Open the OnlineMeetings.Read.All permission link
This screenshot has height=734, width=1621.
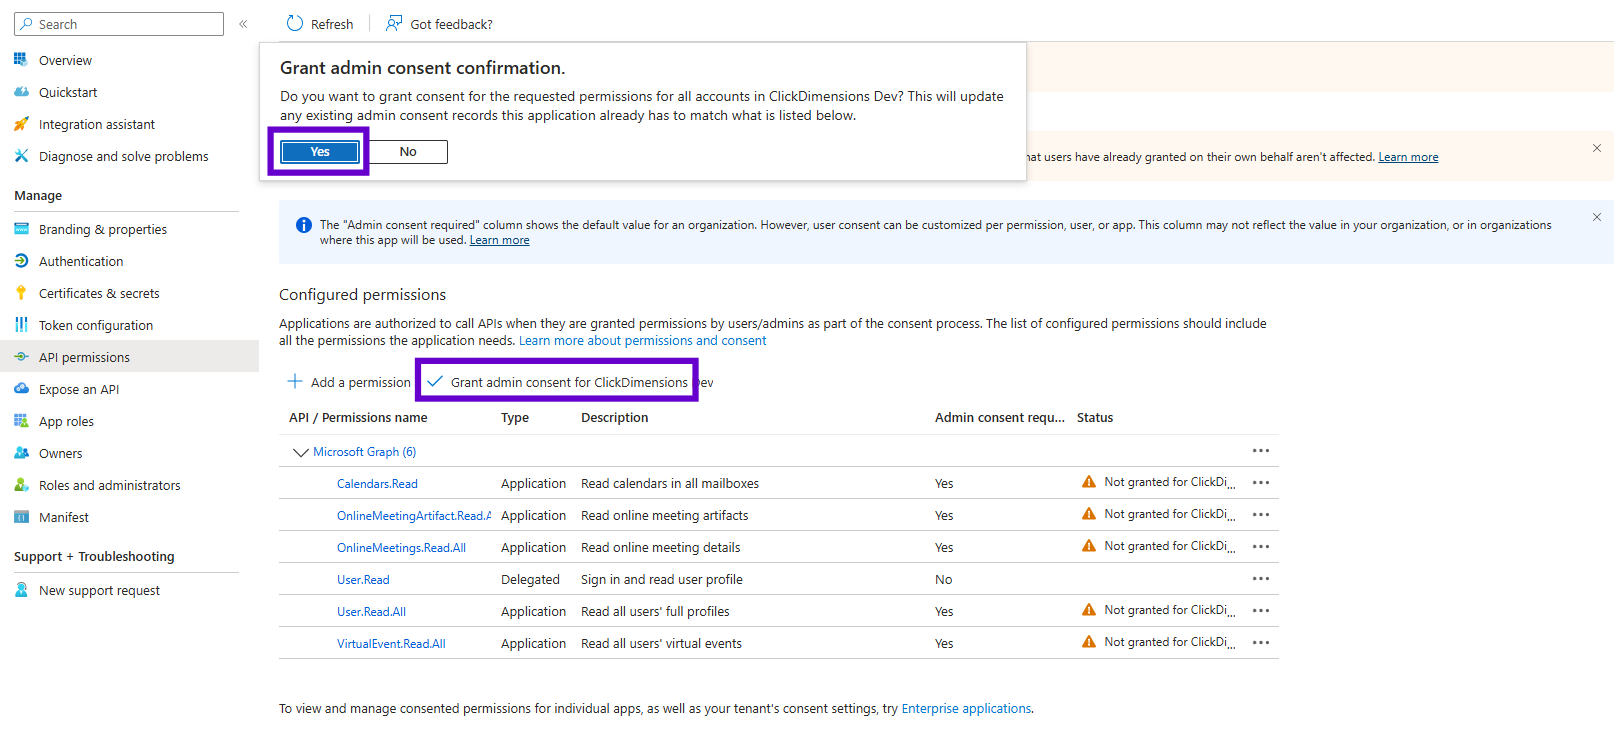[401, 548]
